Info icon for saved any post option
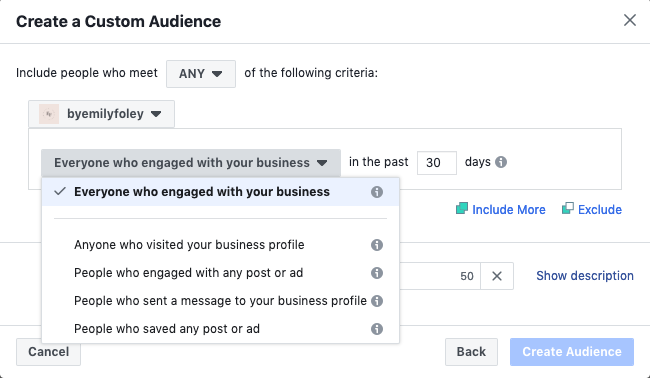Image resolution: width=650 pixels, height=378 pixels. click(x=377, y=329)
